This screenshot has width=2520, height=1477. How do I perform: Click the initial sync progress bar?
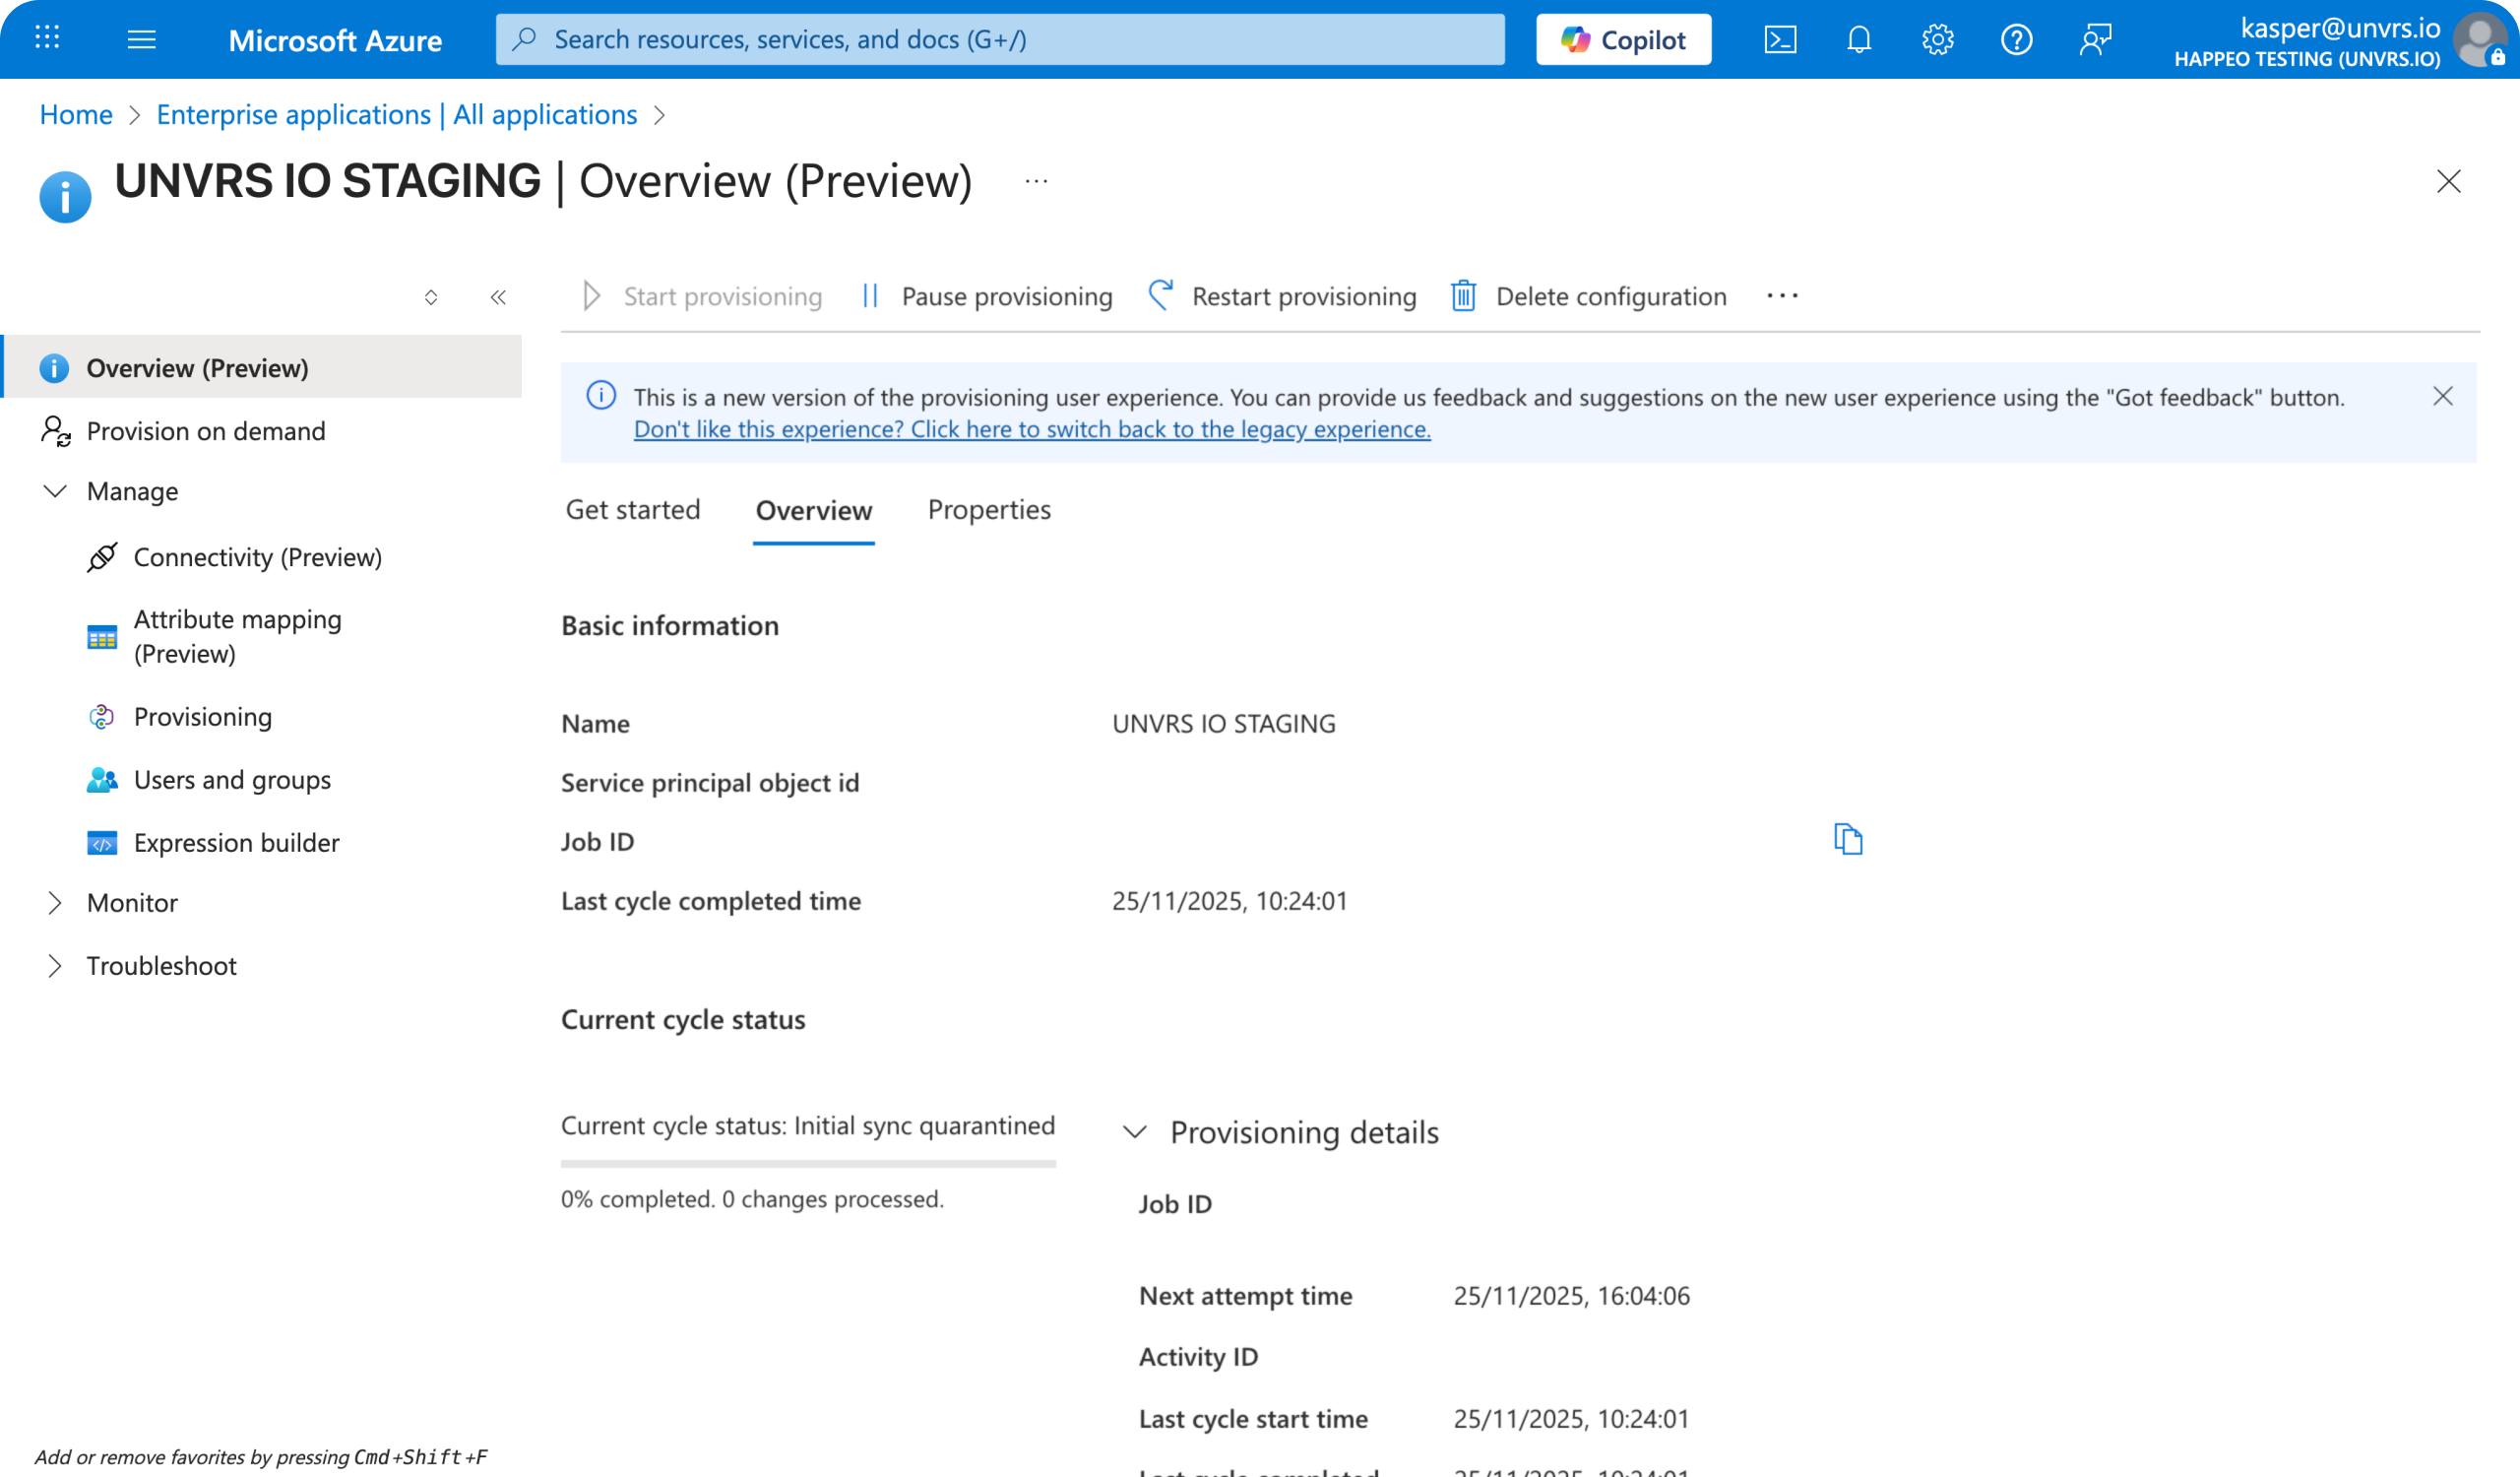807,1162
